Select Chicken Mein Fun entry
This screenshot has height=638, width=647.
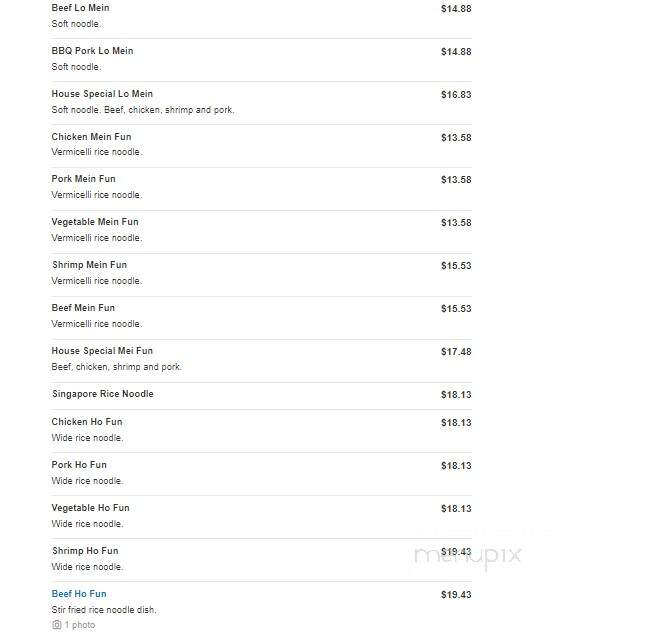pos(91,137)
